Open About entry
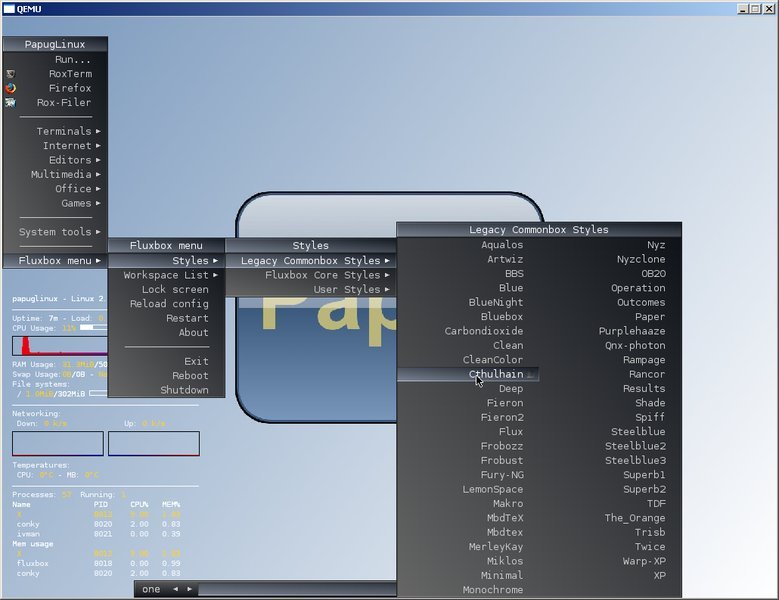This screenshot has height=600, width=779. coord(166,333)
